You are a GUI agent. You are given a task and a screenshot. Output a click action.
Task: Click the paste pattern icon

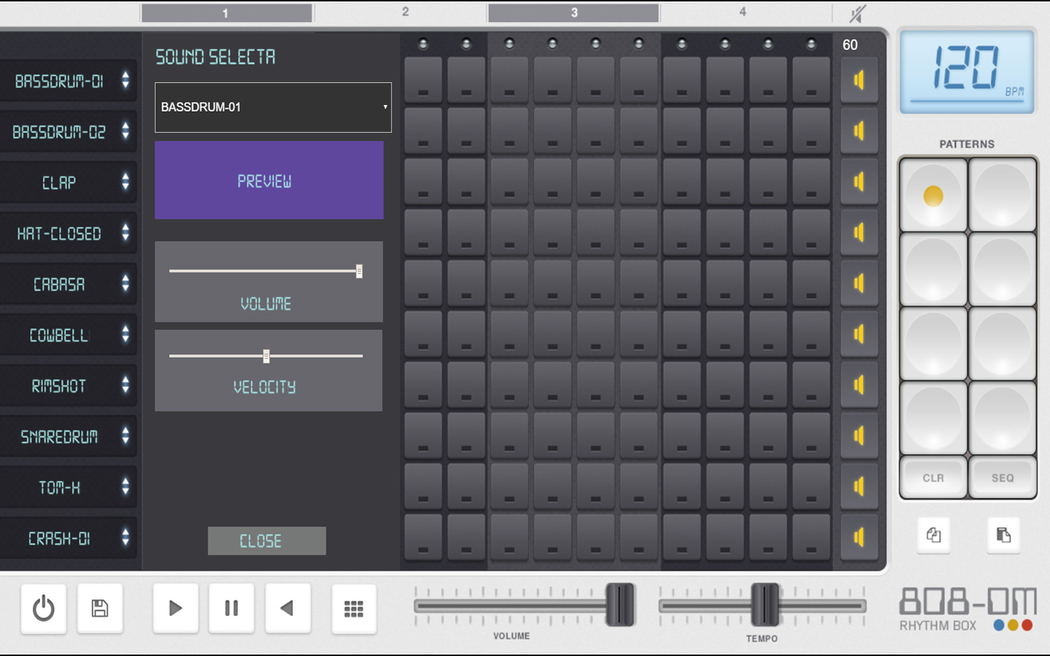(1003, 535)
